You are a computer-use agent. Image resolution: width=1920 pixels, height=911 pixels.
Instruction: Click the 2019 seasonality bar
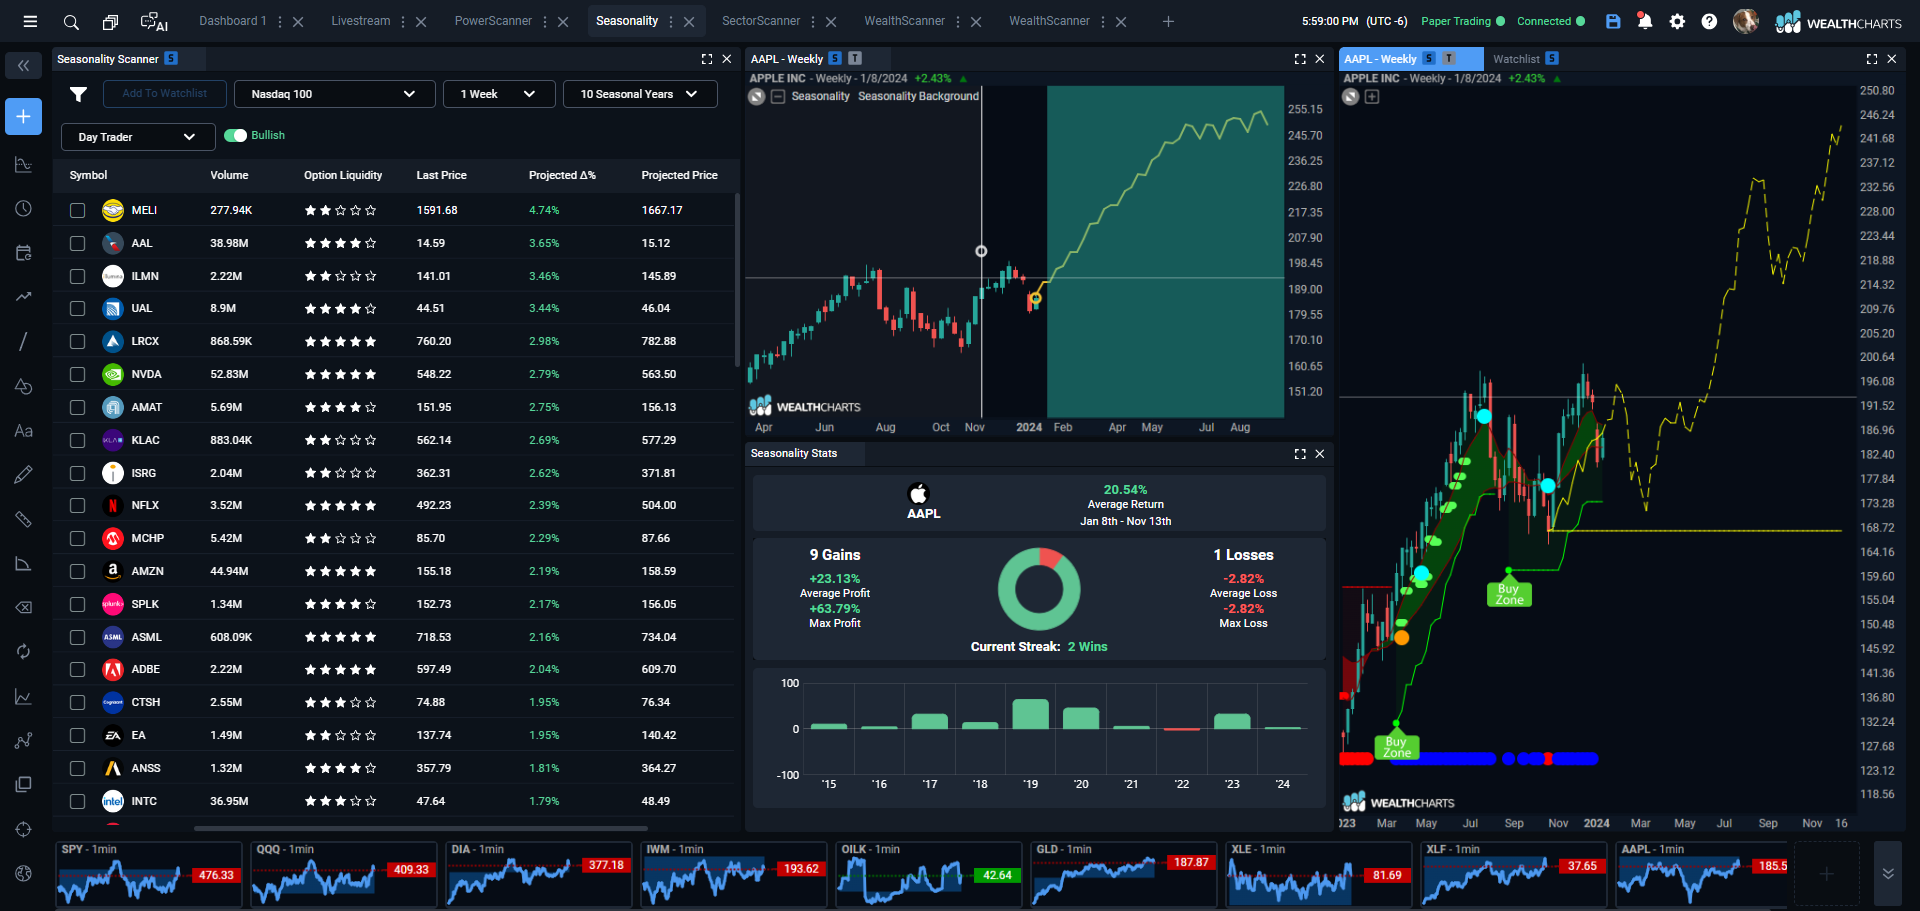(x=1030, y=714)
